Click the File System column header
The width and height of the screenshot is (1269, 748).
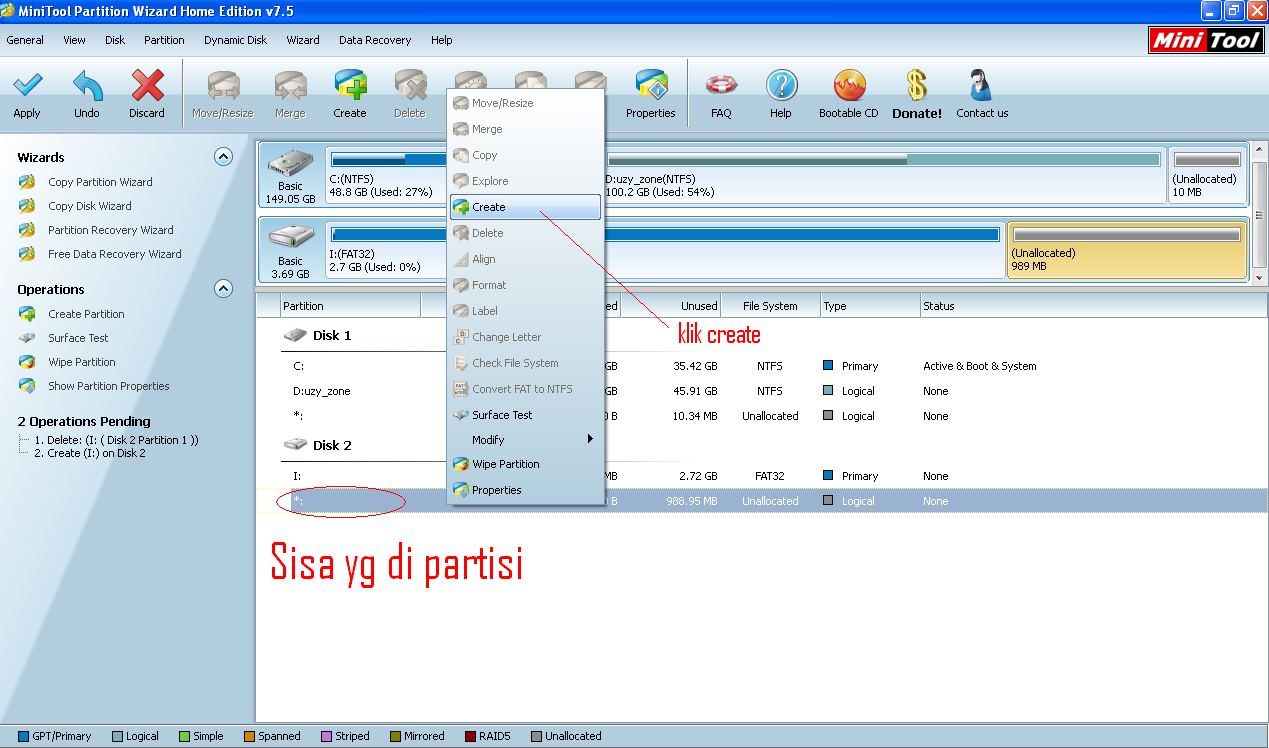770,306
